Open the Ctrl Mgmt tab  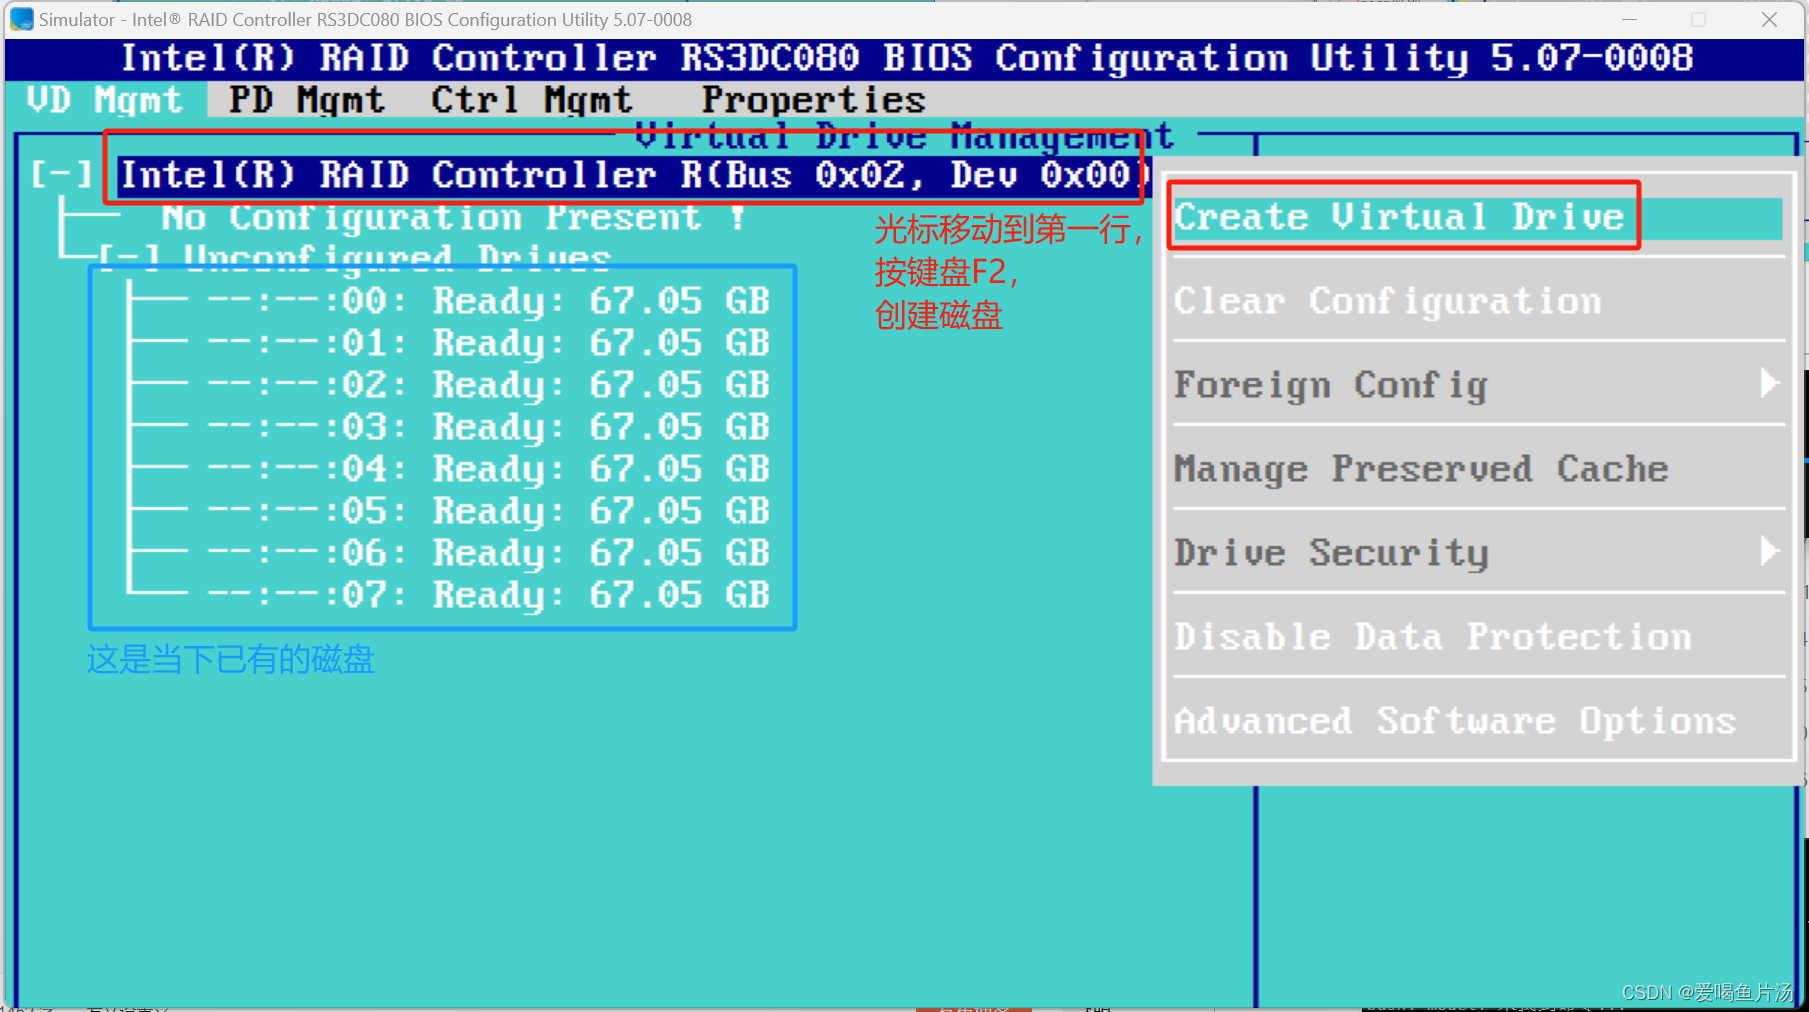(531, 100)
